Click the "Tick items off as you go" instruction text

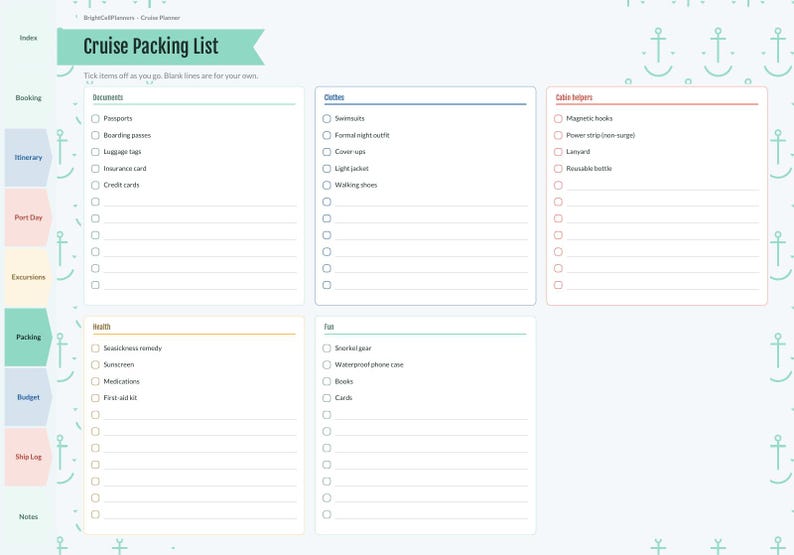pyautogui.click(x=171, y=76)
